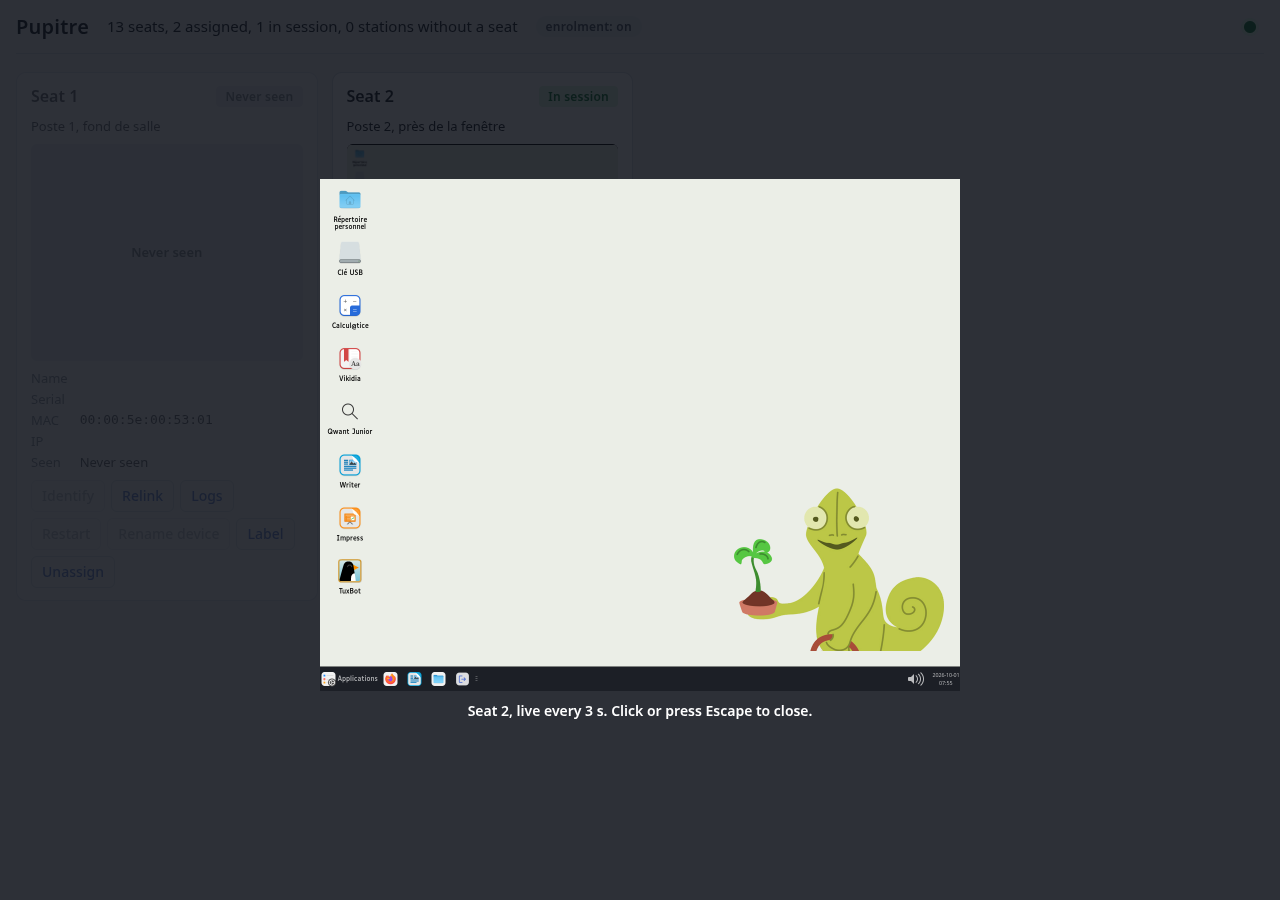
Task: Click the "13 seats, 2 assigned" summary text
Action: tap(312, 27)
